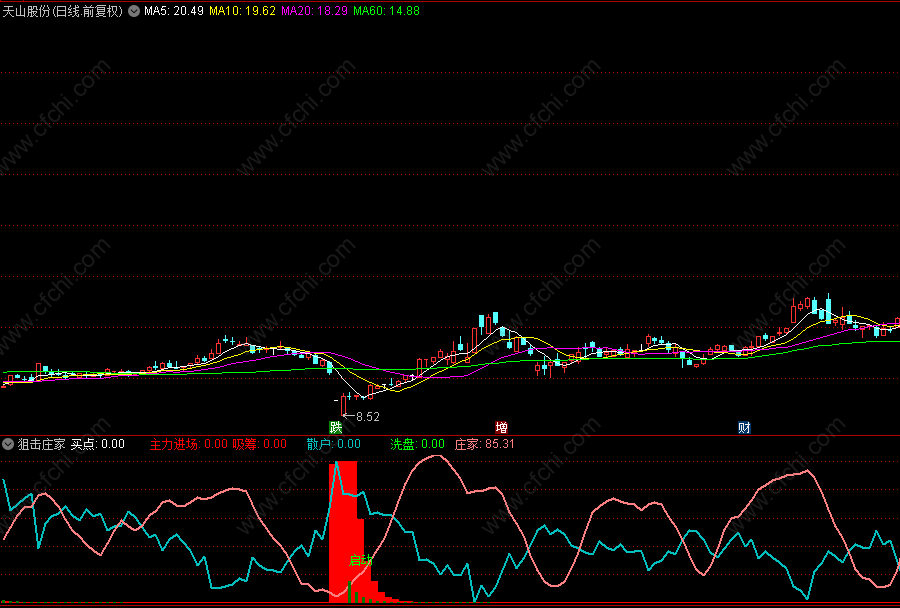Image resolution: width=900 pixels, height=608 pixels.
Task: Click the yellow MA10: 19.62 label
Action: pyautogui.click(x=242, y=11)
